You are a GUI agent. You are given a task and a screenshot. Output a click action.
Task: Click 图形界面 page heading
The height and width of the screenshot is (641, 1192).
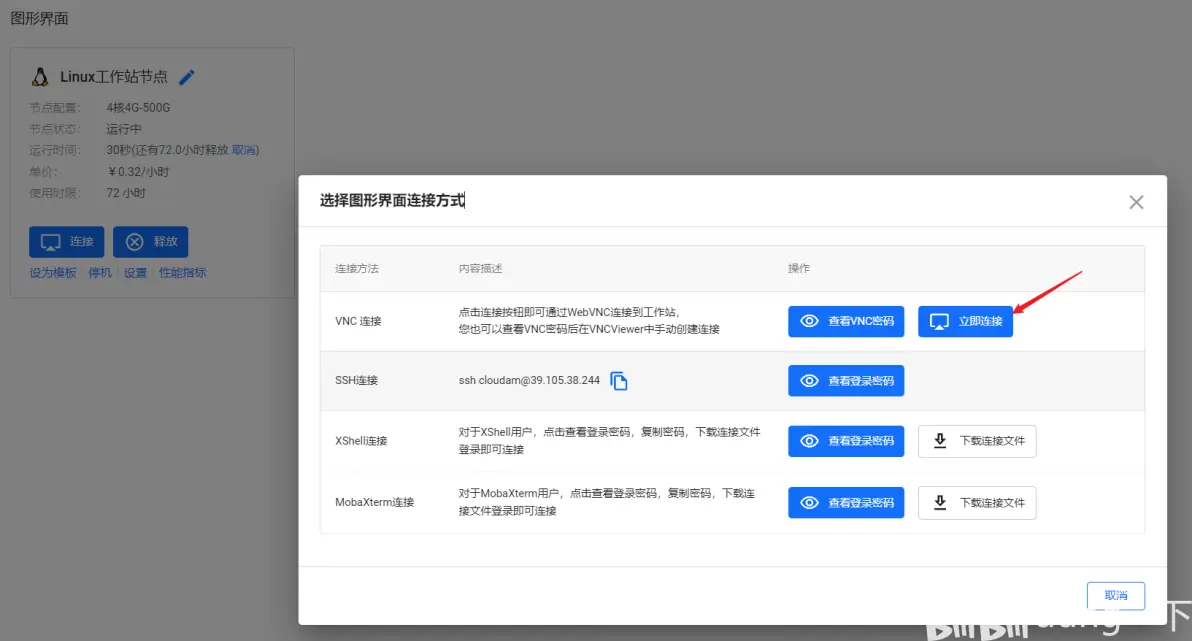pyautogui.click(x=40, y=18)
